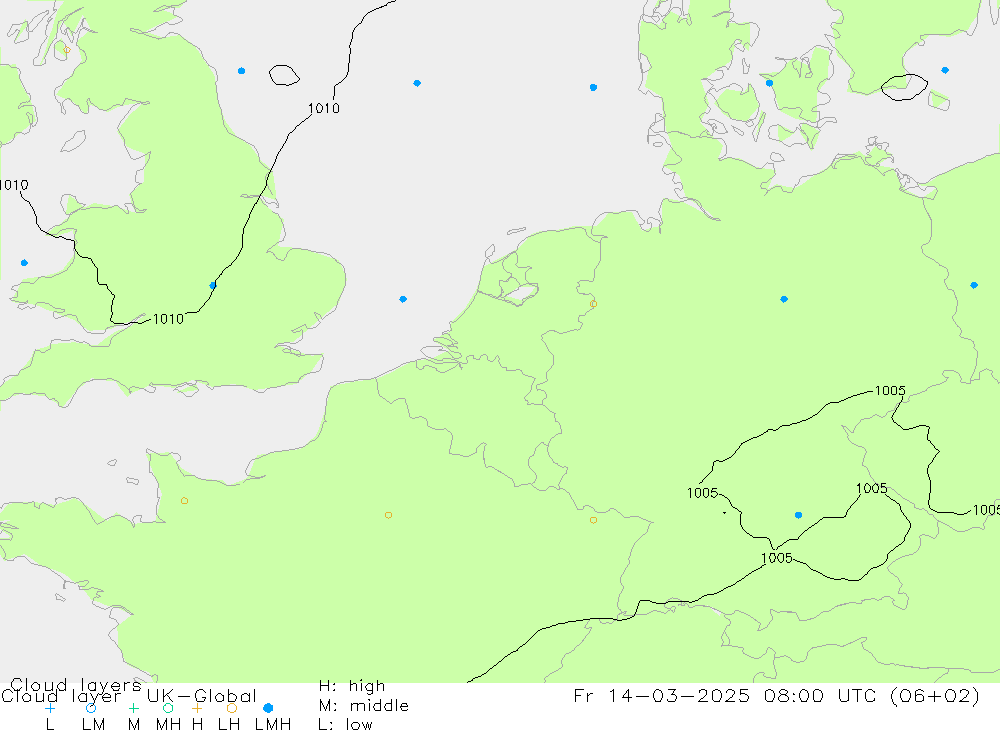Select the LMH dot on the isobar over the English Midlands

213,286
